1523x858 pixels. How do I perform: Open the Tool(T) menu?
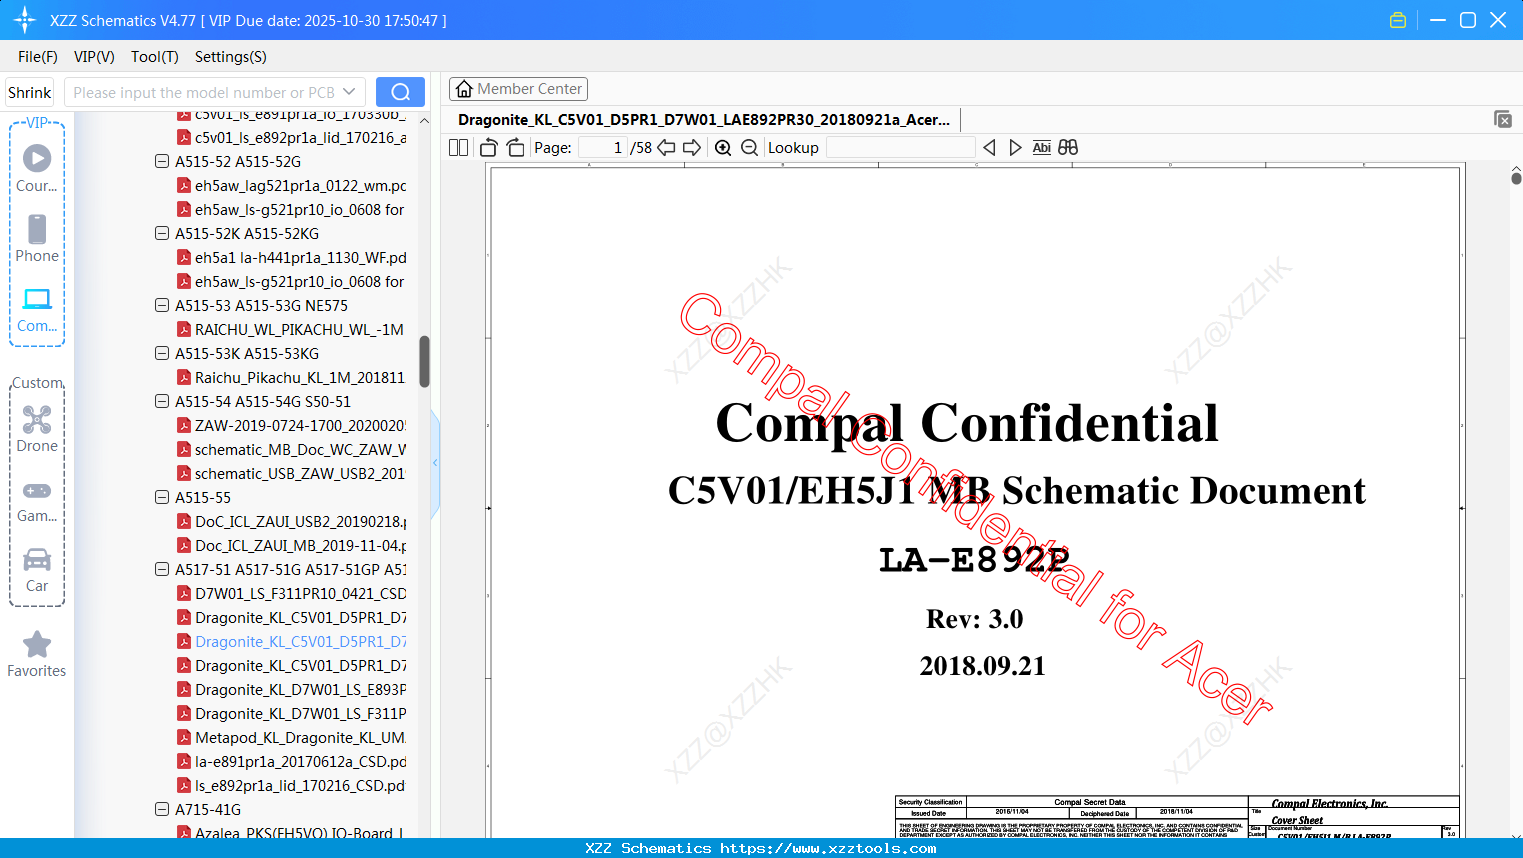[x=155, y=57]
